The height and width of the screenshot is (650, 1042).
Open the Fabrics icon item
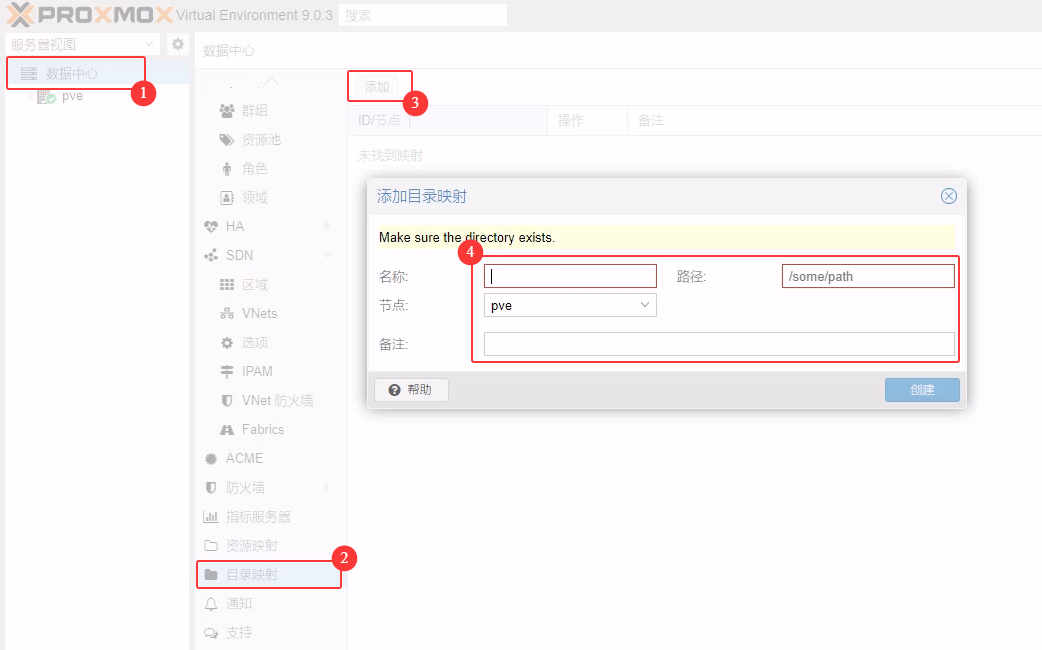[x=262, y=429]
